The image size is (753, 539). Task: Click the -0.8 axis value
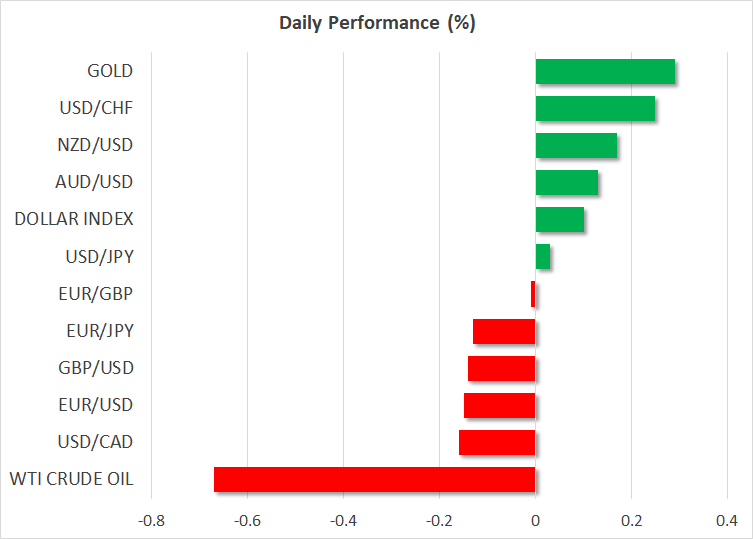(150, 521)
